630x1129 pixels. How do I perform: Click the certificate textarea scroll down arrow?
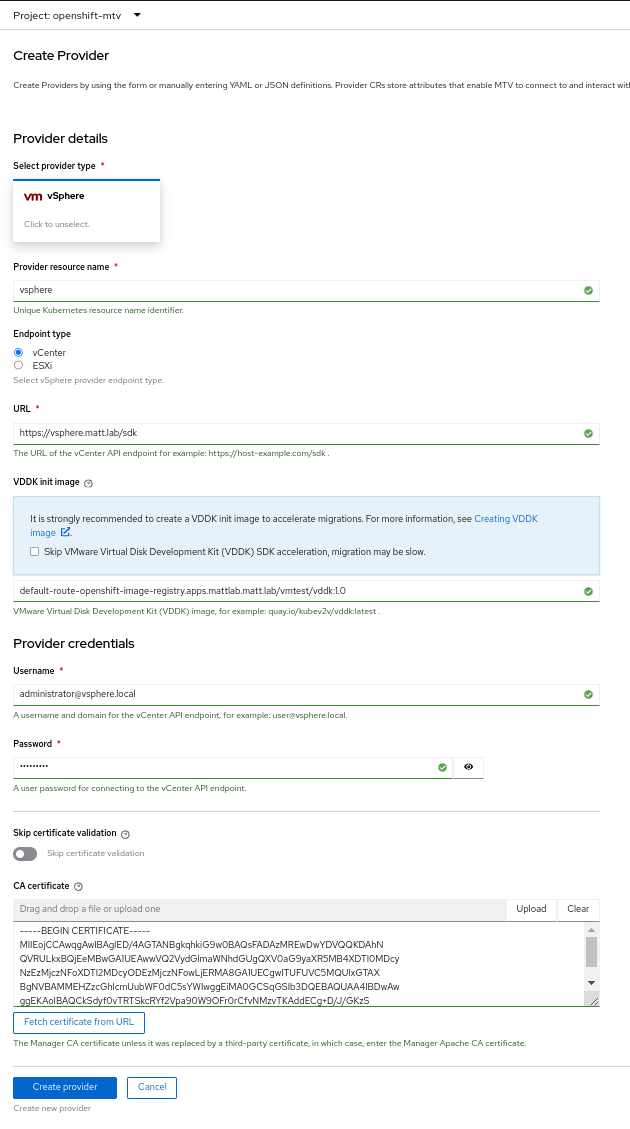click(591, 983)
